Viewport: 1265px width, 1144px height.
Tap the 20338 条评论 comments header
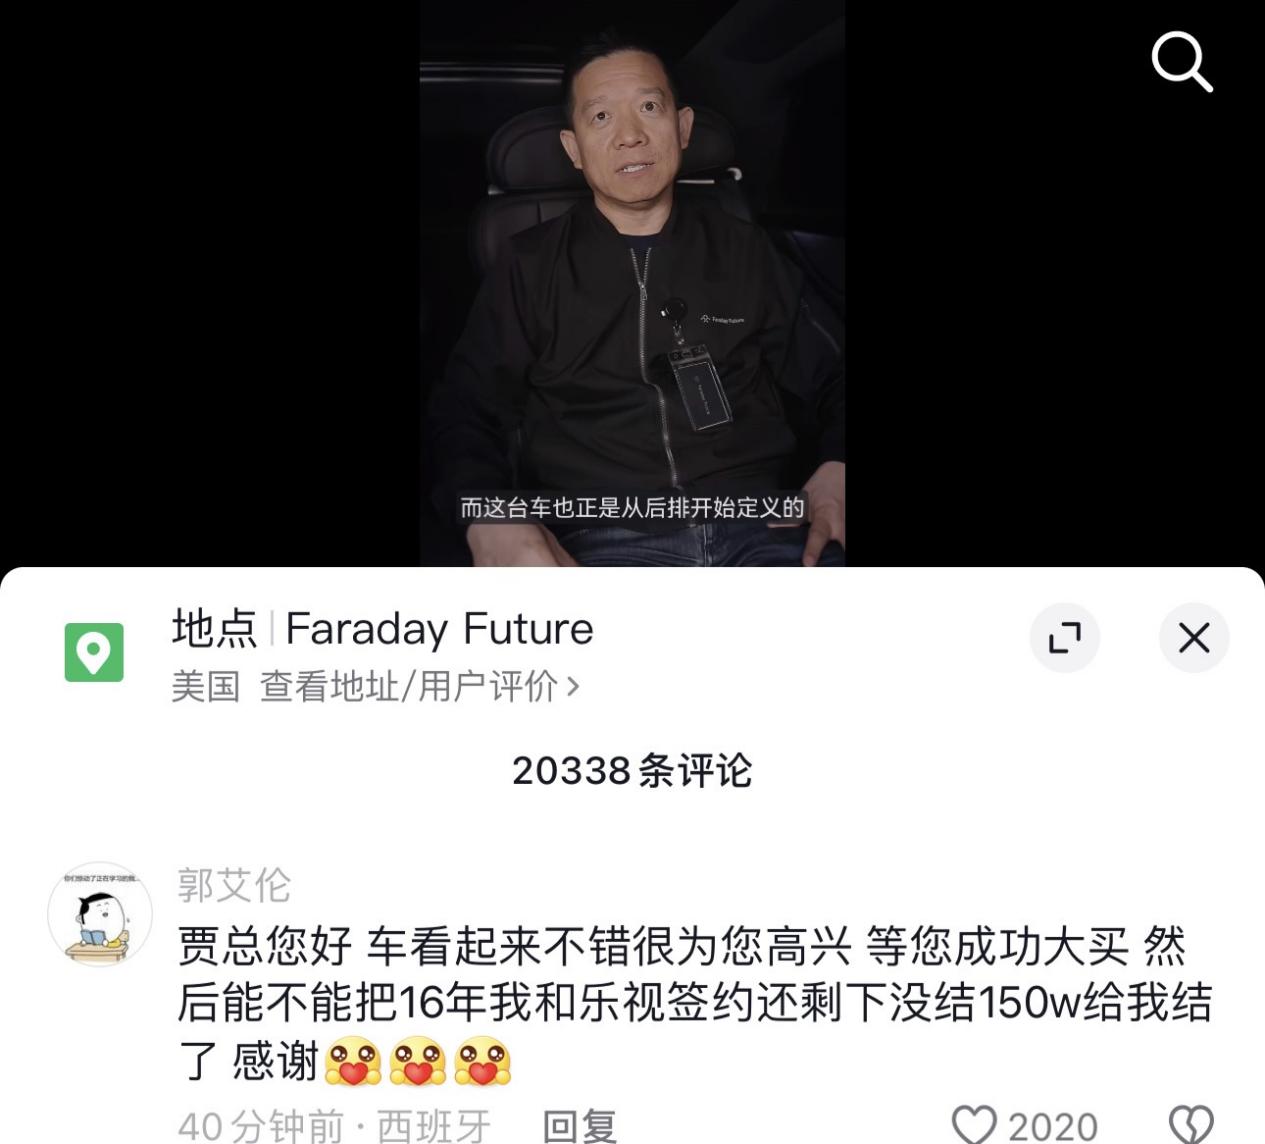coord(632,770)
